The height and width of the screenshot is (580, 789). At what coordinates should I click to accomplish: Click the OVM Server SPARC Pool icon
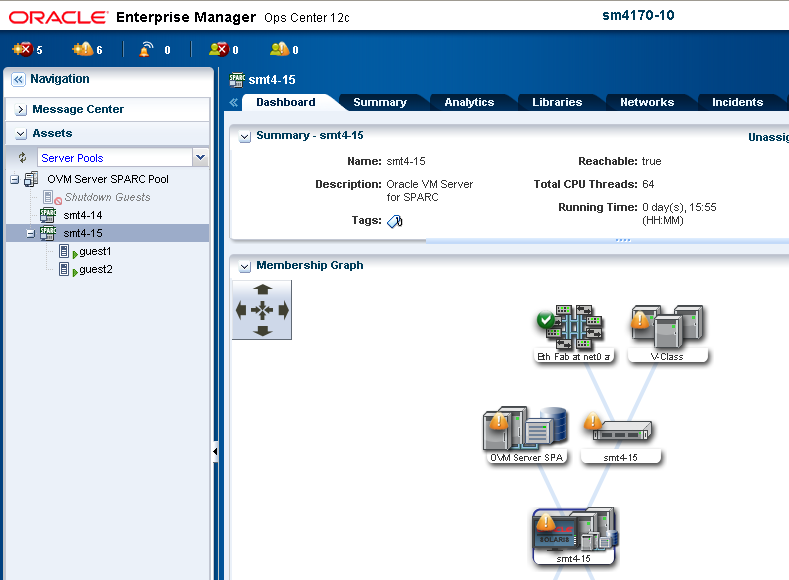[x=31, y=179]
